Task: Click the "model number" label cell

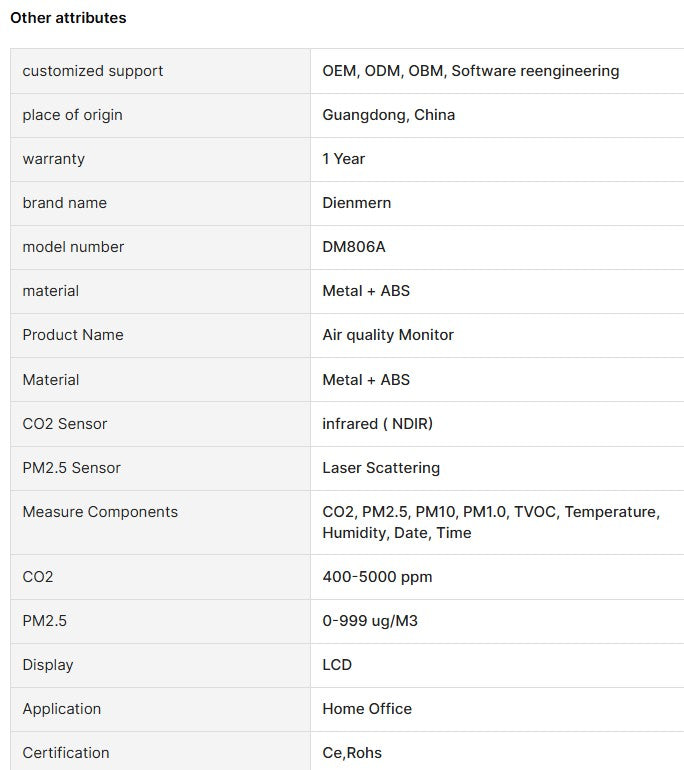Action: [x=74, y=247]
